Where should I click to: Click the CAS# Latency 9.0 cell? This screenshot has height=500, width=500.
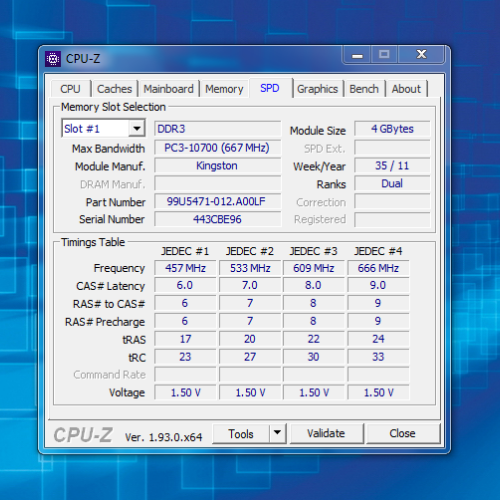coord(378,285)
